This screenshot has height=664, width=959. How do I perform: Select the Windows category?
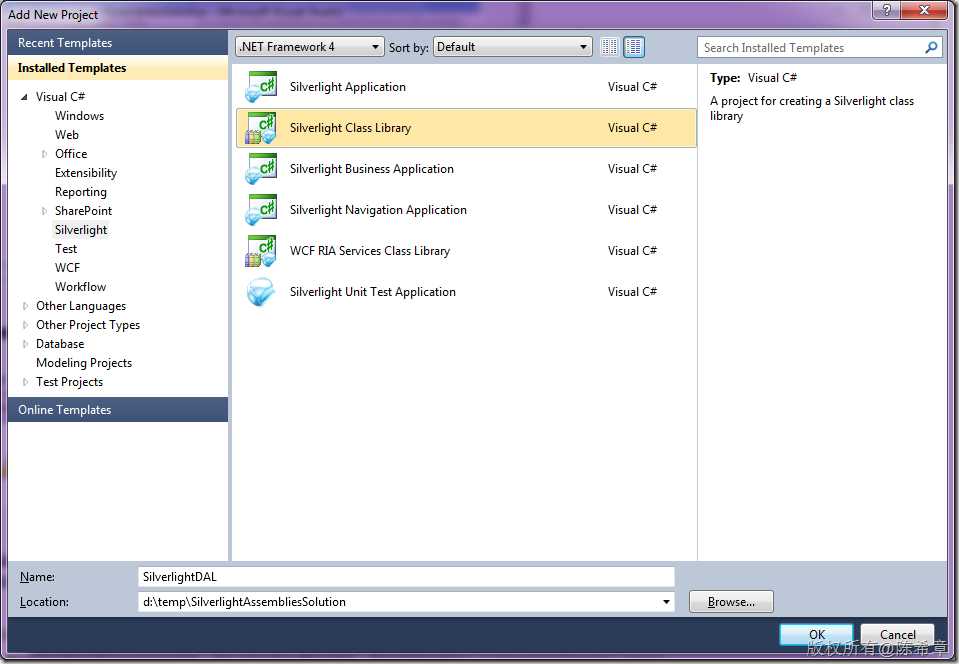click(x=80, y=116)
